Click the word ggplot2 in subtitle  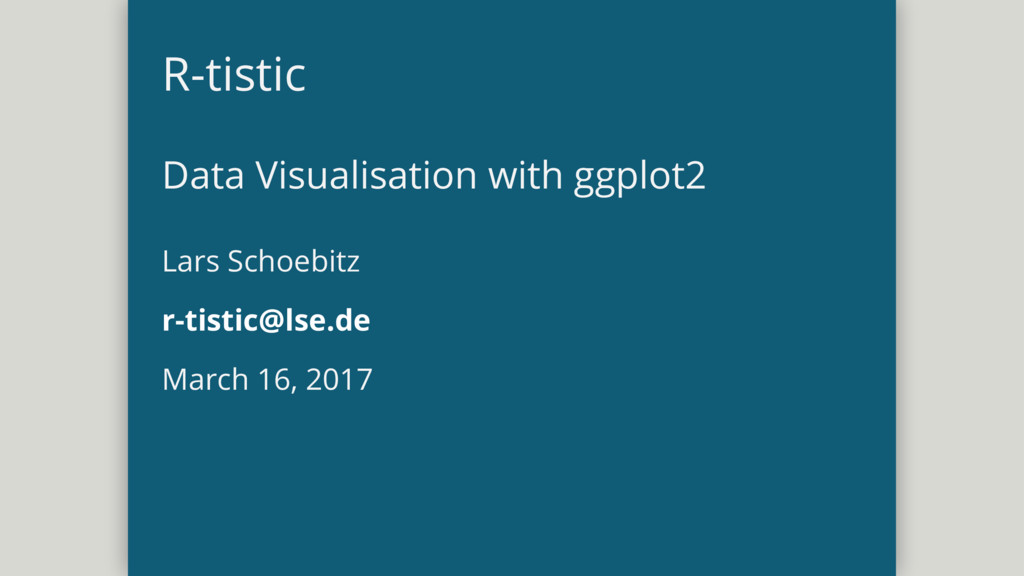pos(639,177)
